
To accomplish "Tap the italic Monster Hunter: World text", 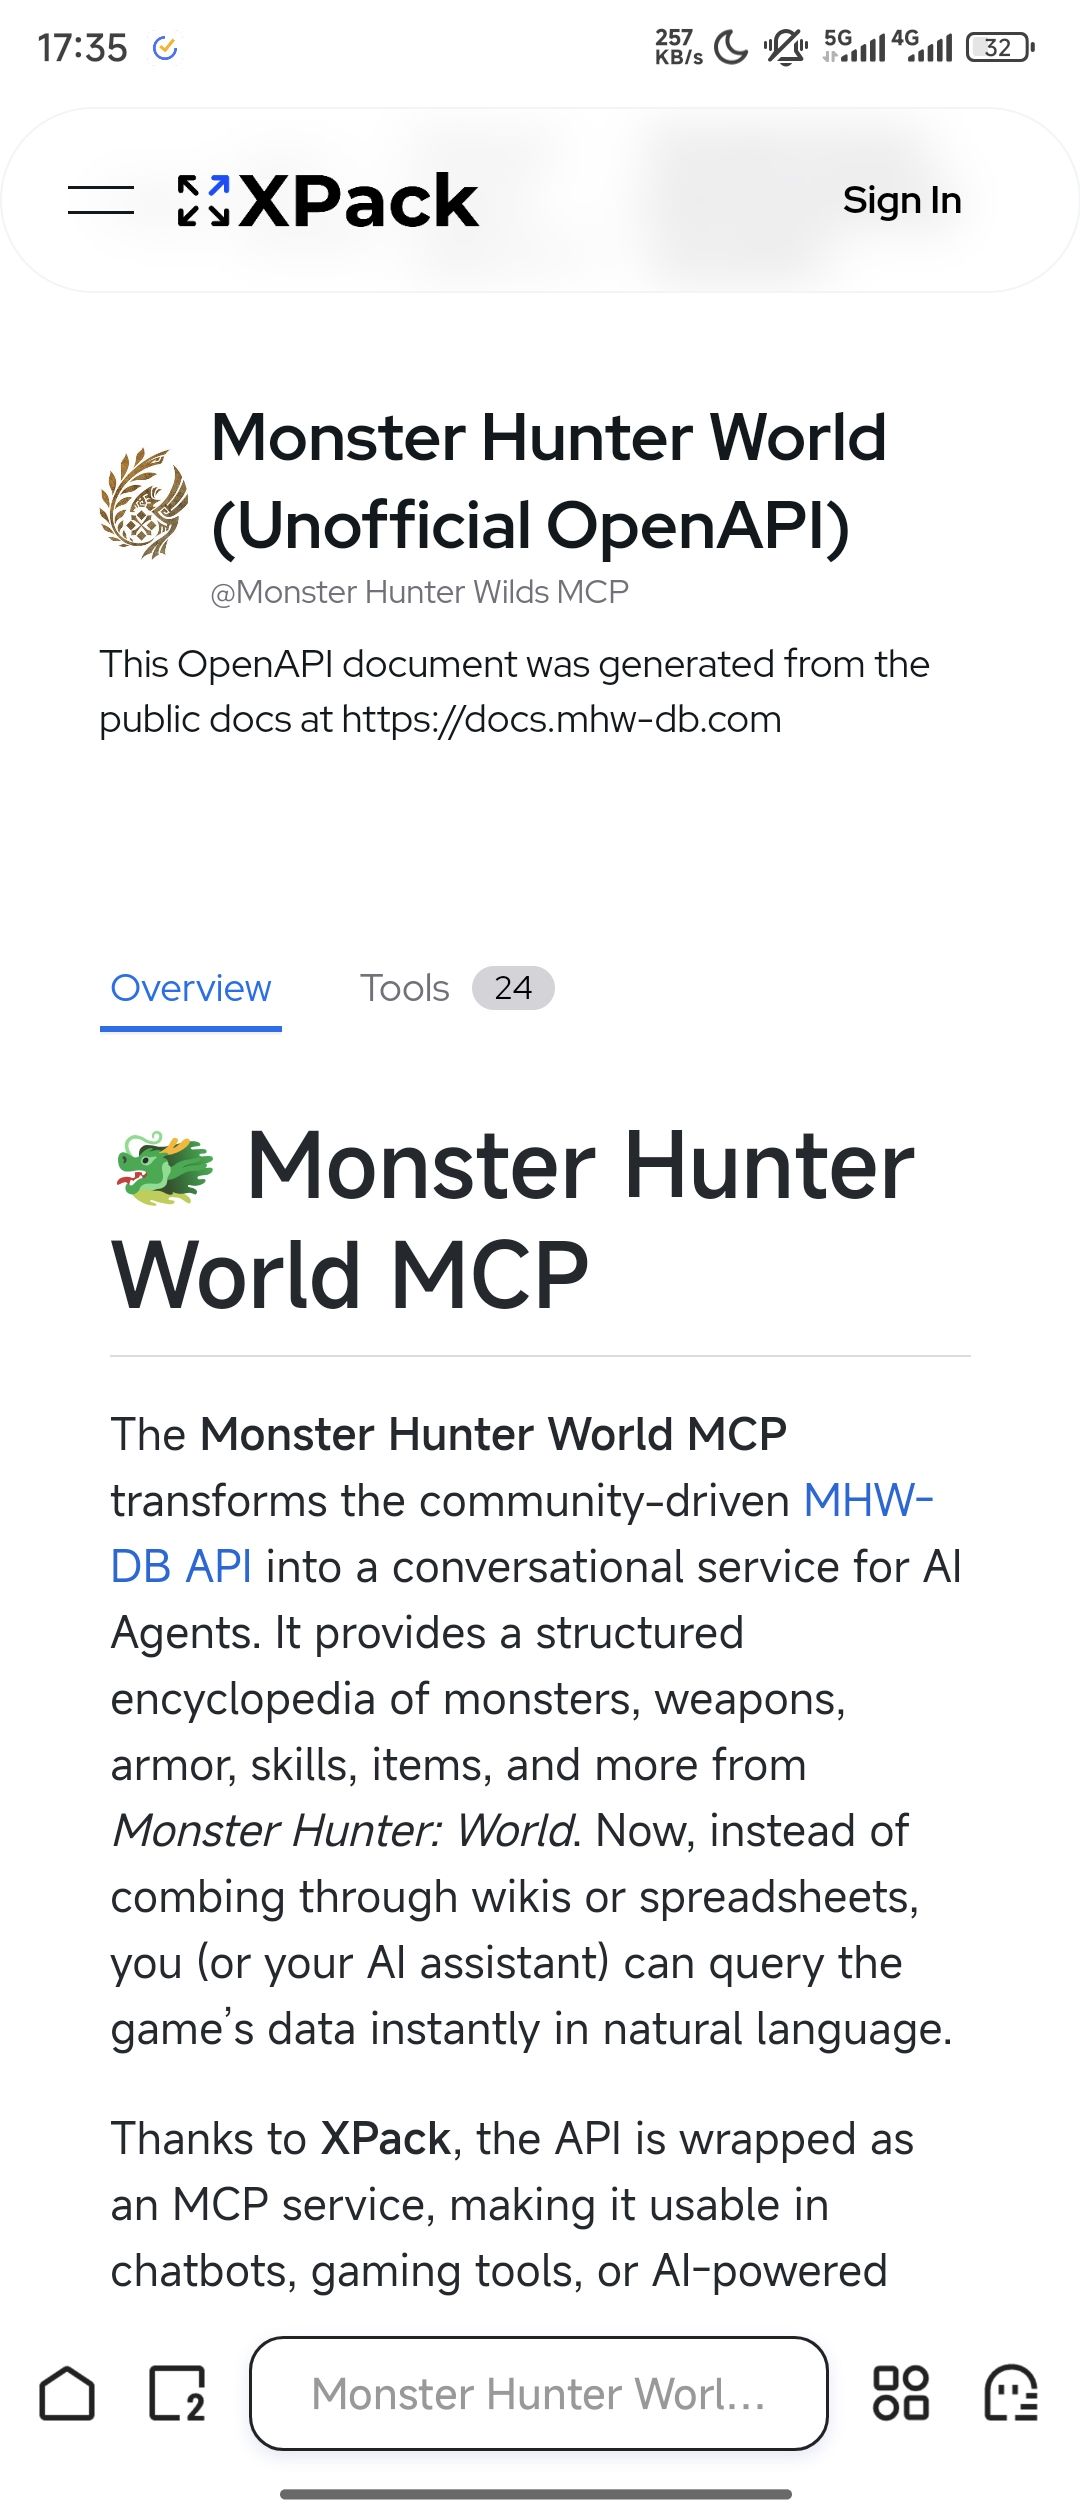I will click(344, 1831).
